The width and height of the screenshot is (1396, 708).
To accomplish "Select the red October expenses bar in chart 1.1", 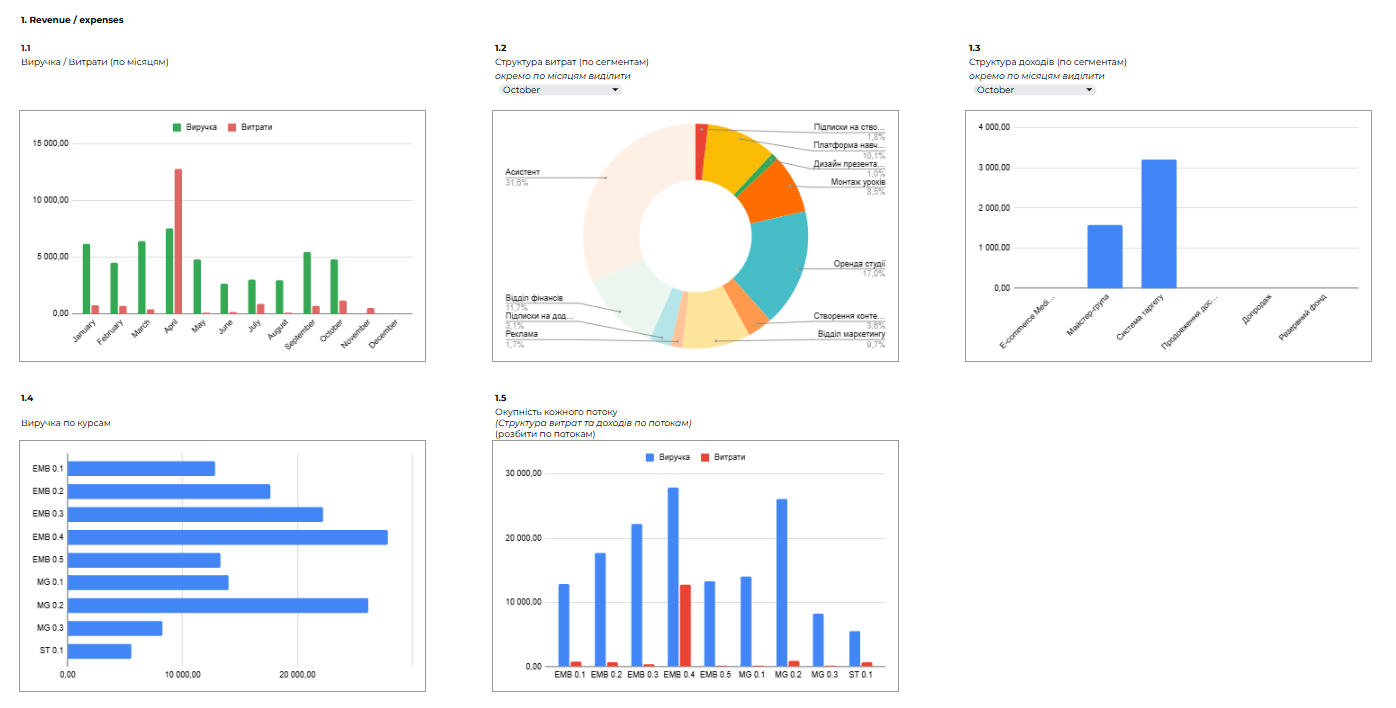I will [x=343, y=307].
